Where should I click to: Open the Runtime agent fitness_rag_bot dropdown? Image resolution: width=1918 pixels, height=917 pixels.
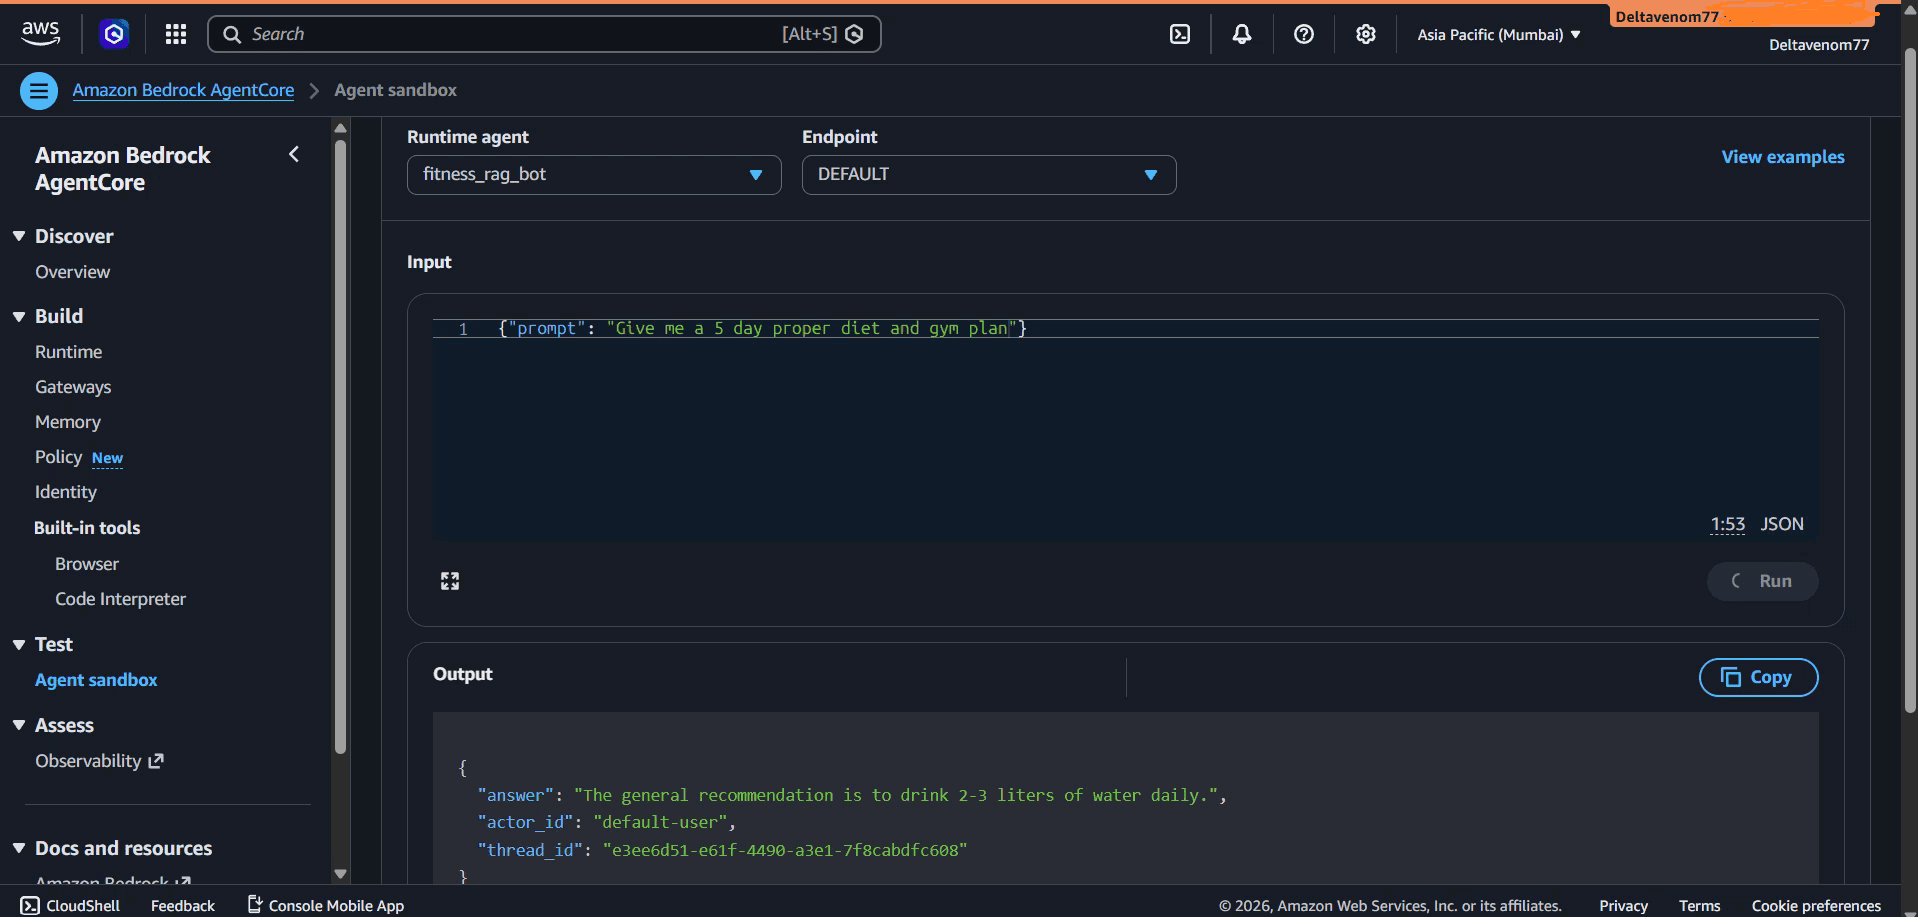pyautogui.click(x=594, y=175)
